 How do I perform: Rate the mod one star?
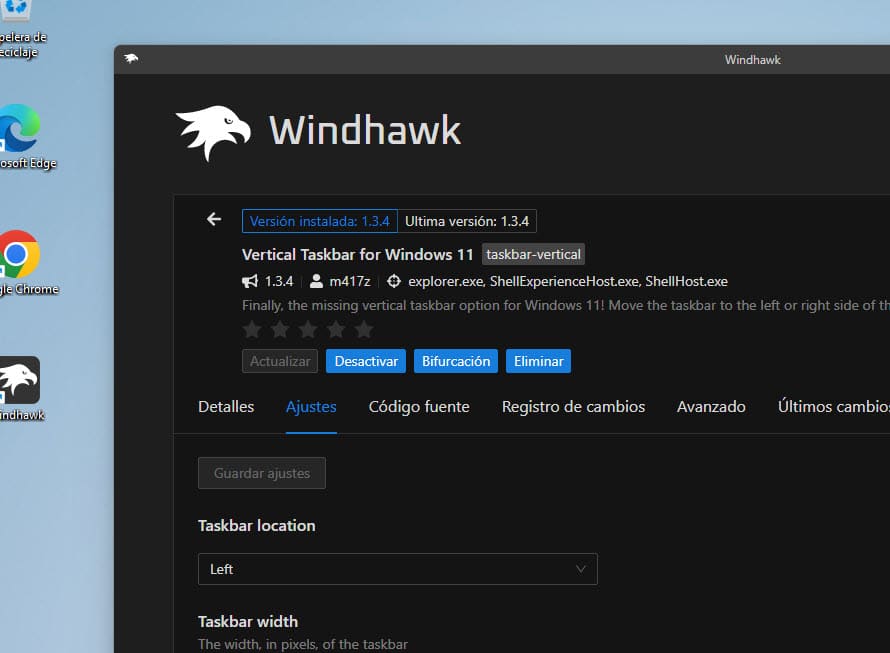pyautogui.click(x=253, y=329)
